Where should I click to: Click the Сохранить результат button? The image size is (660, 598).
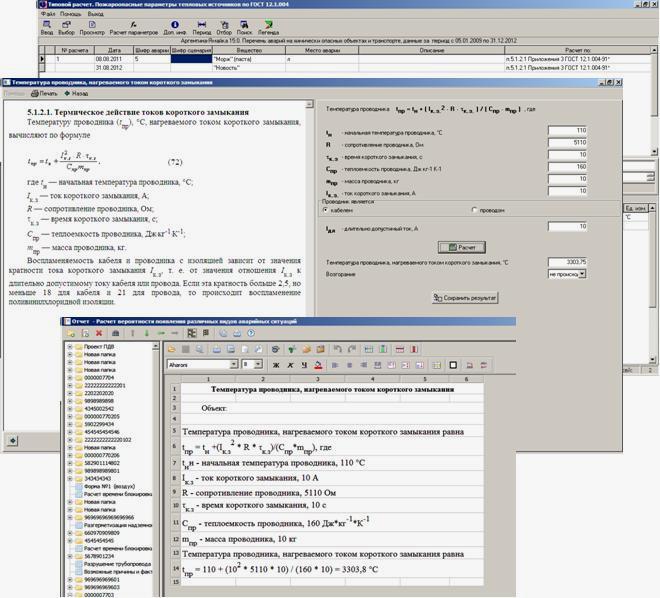pyautogui.click(x=464, y=297)
